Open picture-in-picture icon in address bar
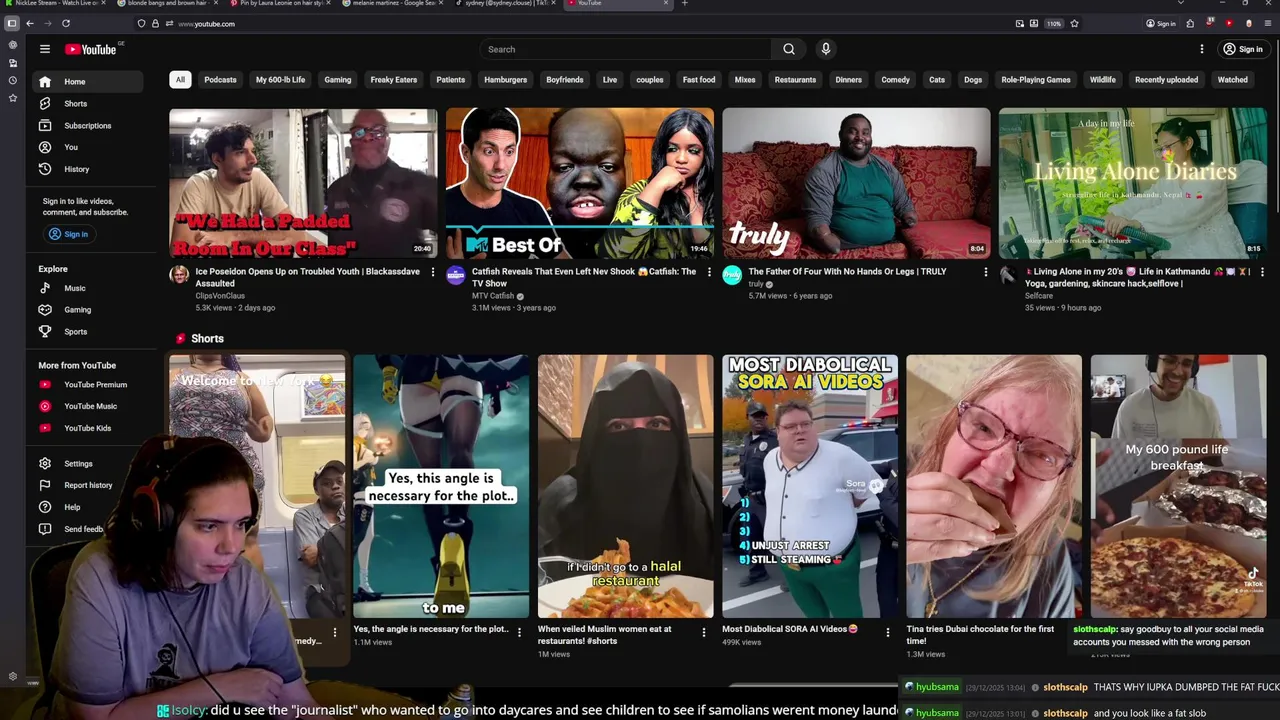Image resolution: width=1280 pixels, height=720 pixels. click(x=1019, y=23)
